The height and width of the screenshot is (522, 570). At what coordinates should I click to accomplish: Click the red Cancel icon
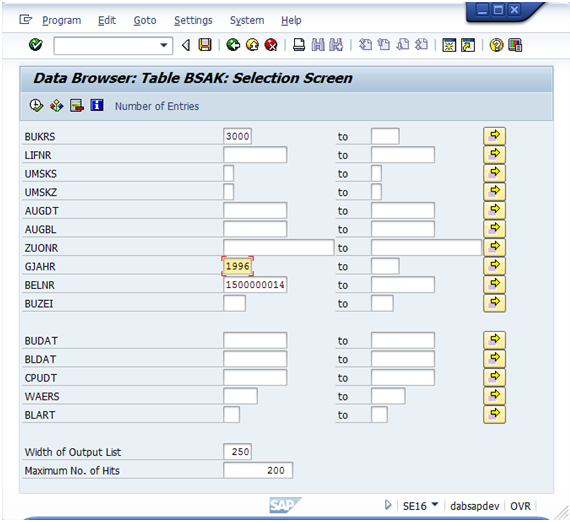[271, 45]
